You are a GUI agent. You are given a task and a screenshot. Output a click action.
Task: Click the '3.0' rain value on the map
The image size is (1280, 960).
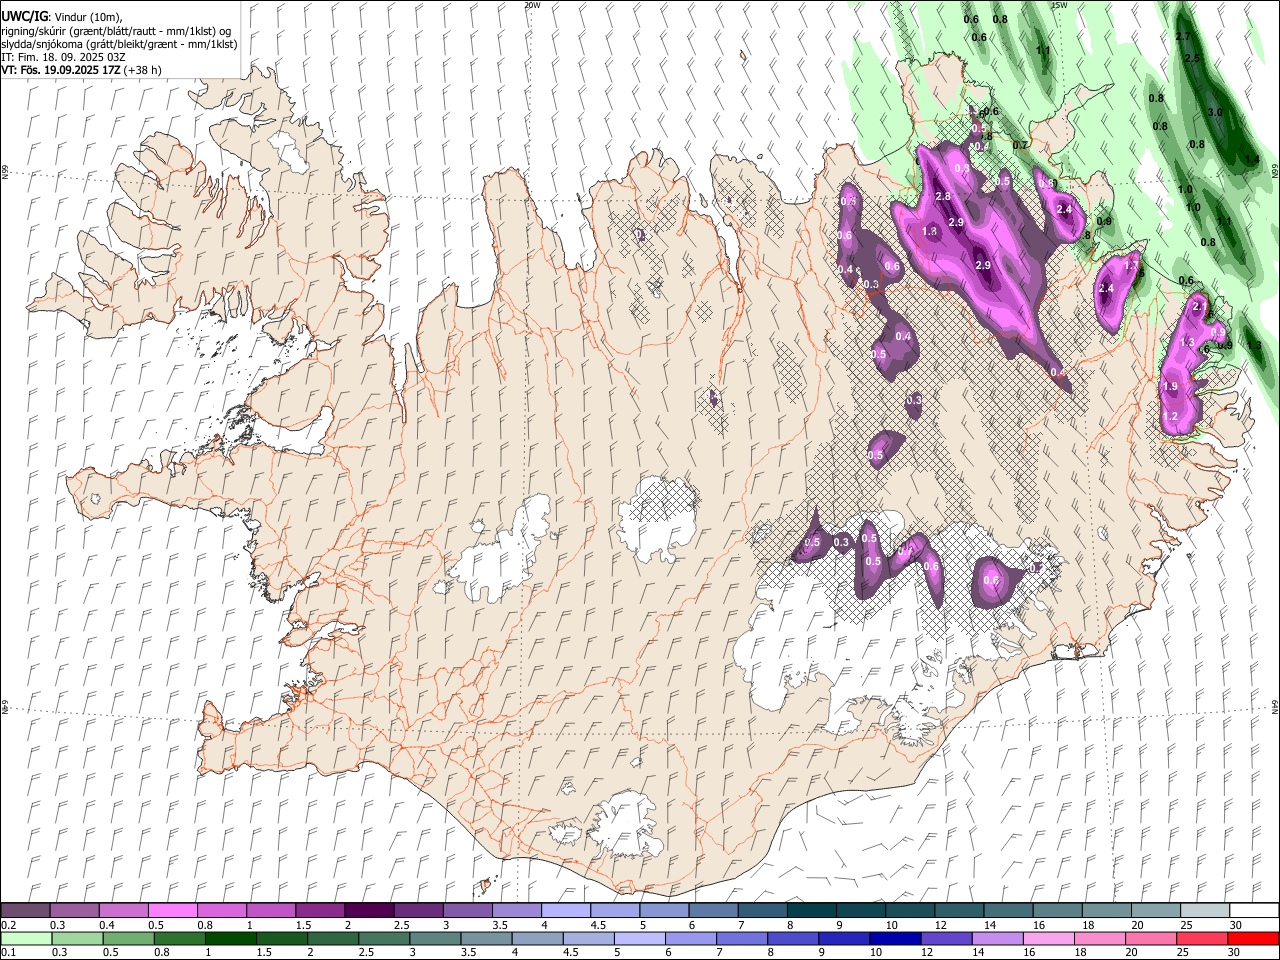[x=1215, y=112]
